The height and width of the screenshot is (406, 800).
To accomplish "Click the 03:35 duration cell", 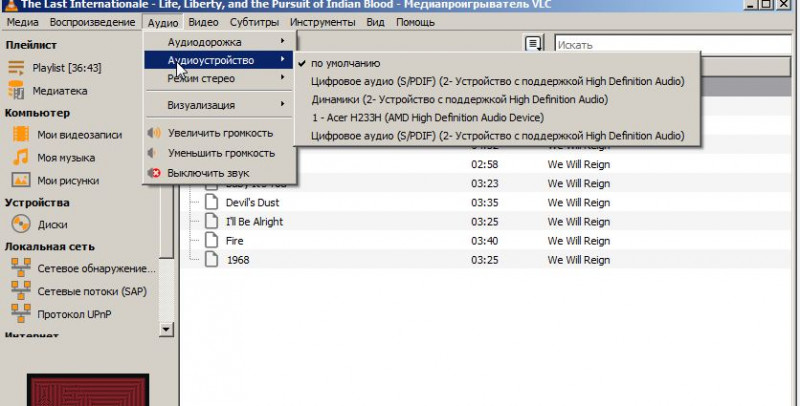I will coord(485,202).
